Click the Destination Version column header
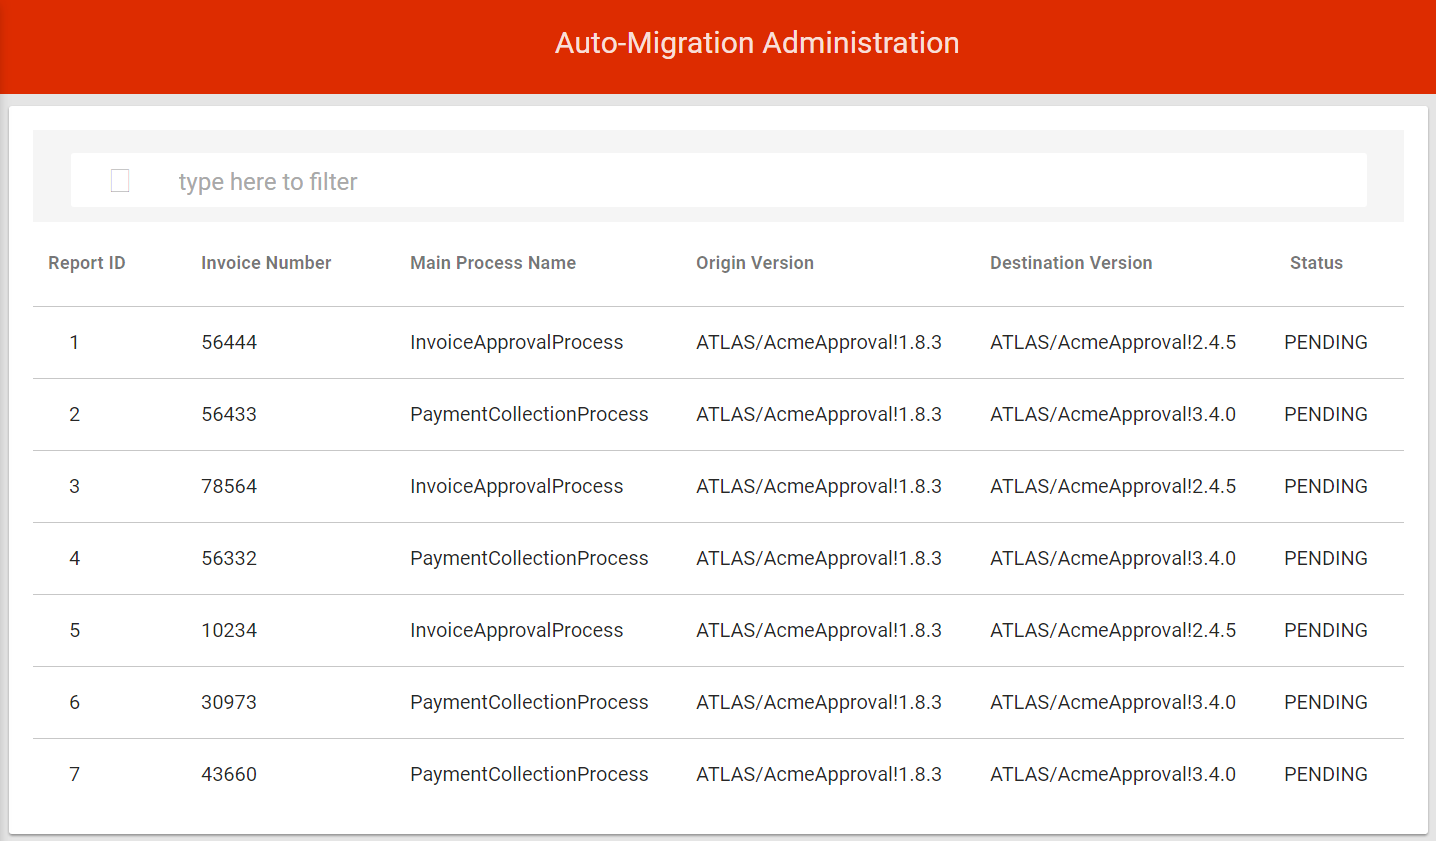This screenshot has height=841, width=1436. pyautogui.click(x=1070, y=262)
